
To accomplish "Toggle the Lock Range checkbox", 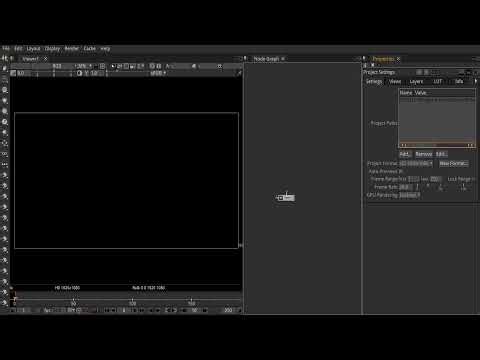I will pyautogui.click(x=474, y=179).
